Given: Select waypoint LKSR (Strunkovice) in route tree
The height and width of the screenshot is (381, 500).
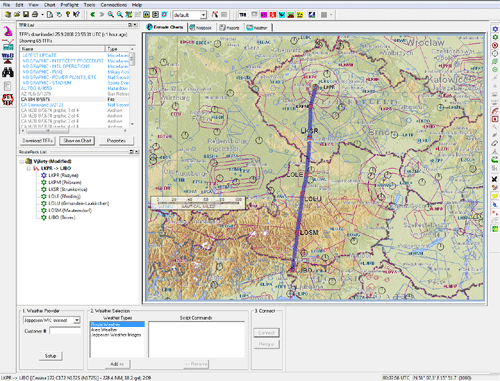Looking at the screenshot, I should 68,189.
